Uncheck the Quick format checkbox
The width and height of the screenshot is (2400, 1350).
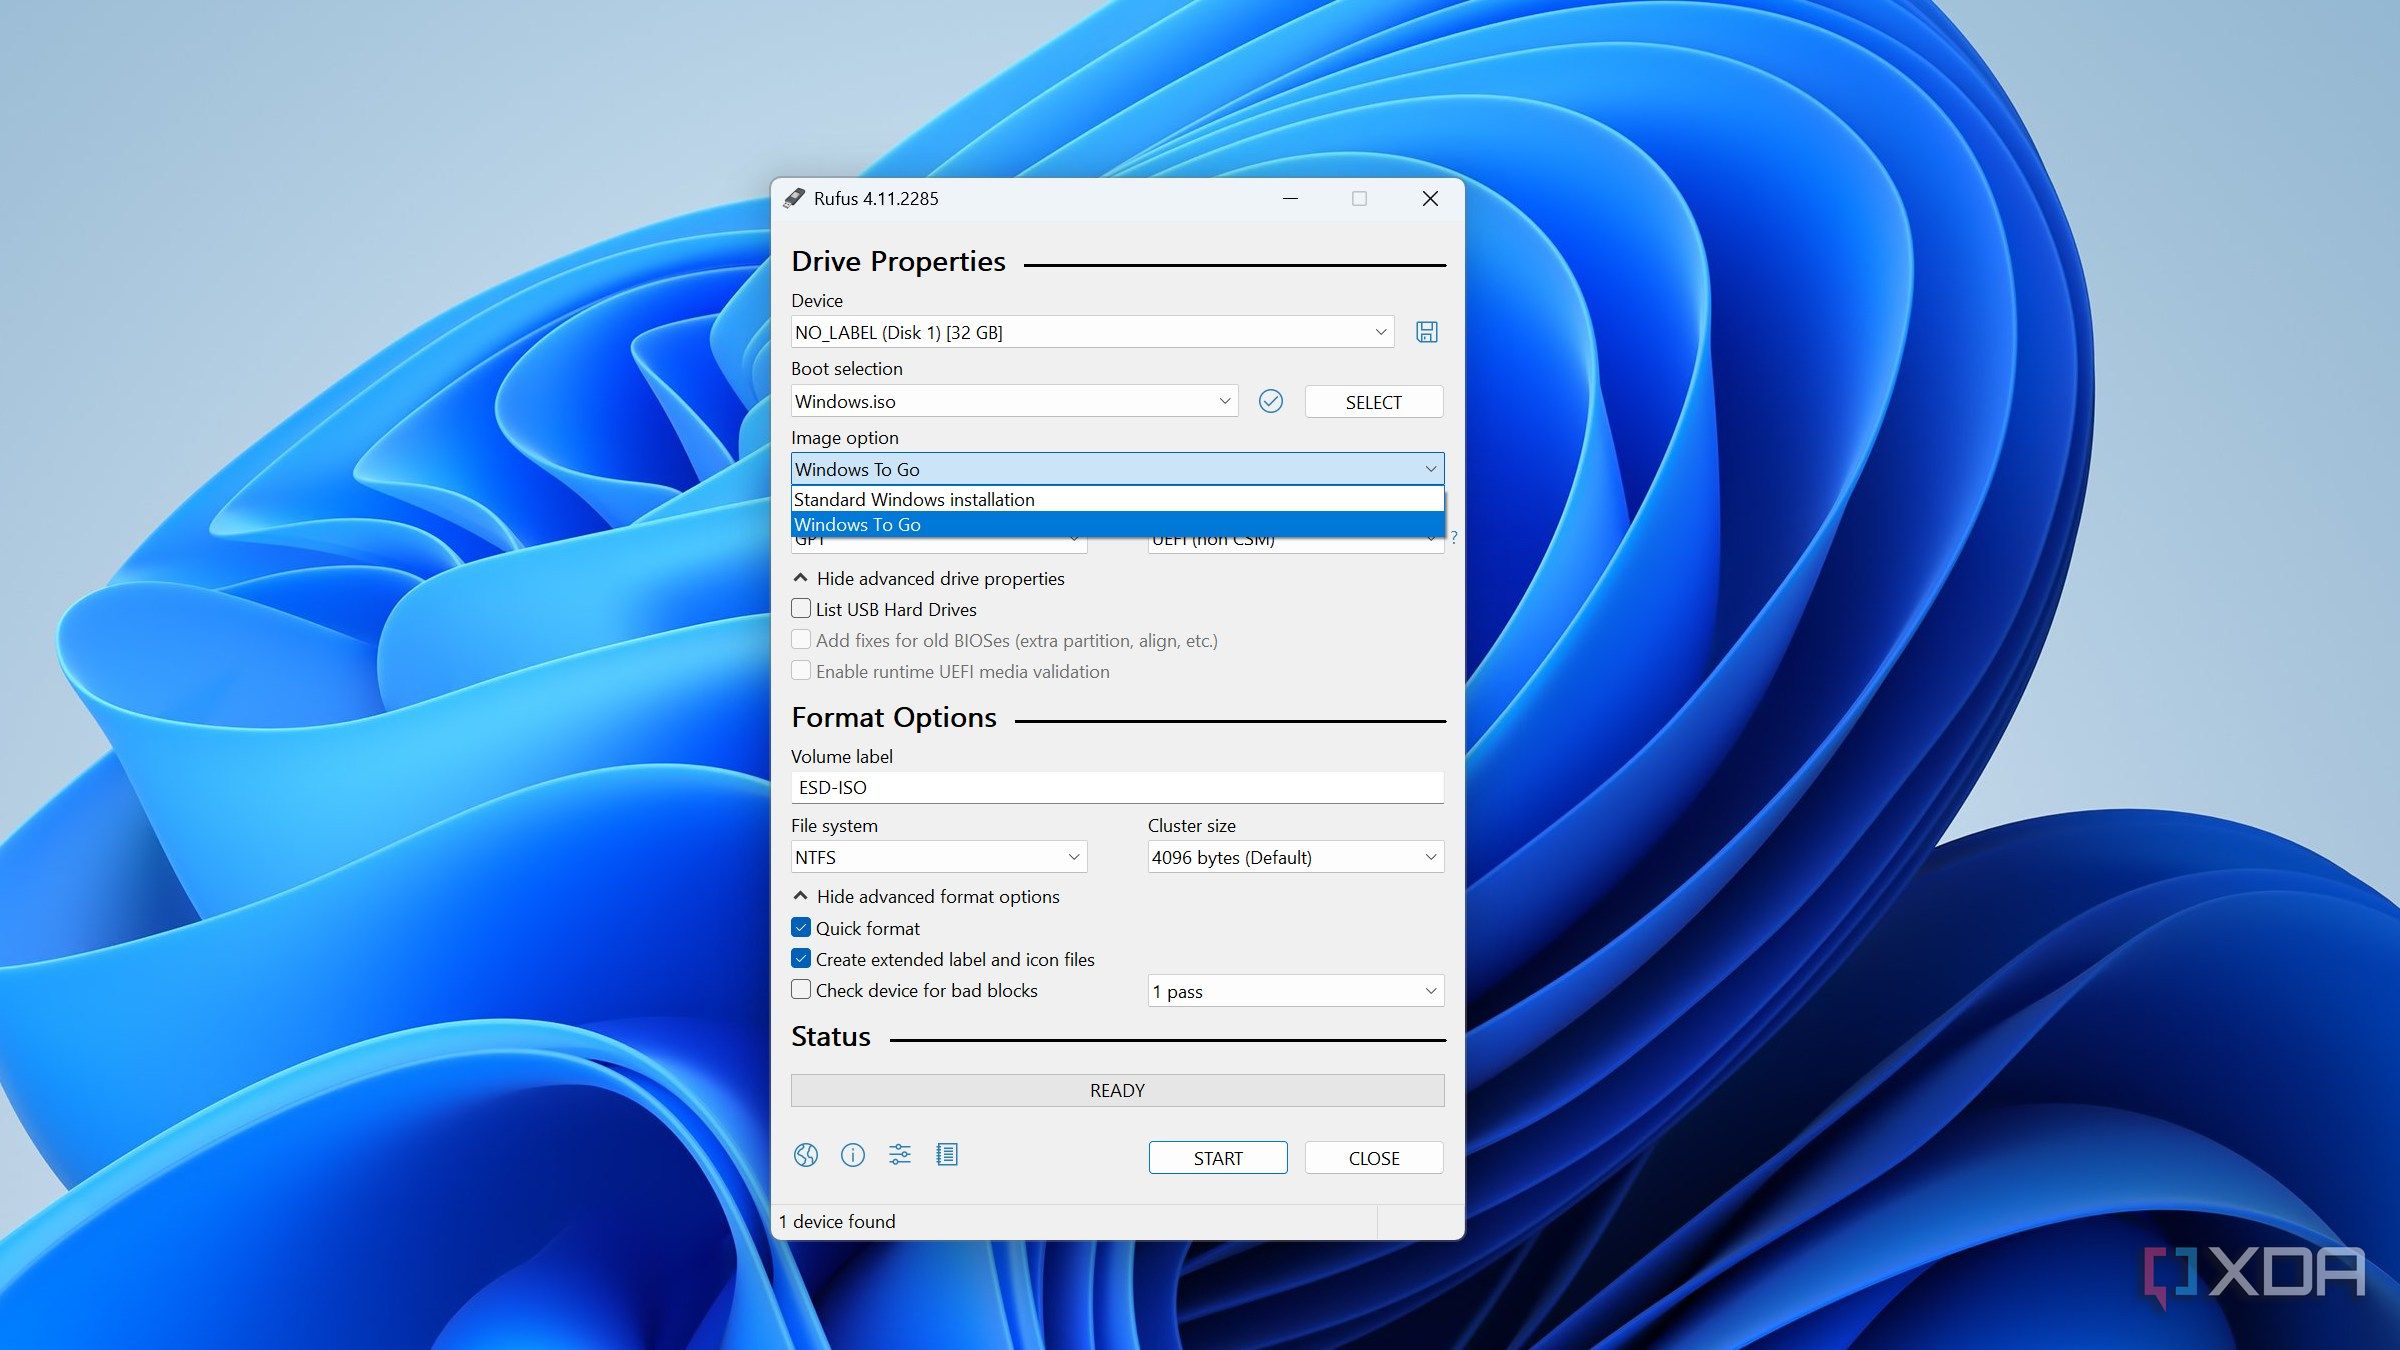pos(801,927)
